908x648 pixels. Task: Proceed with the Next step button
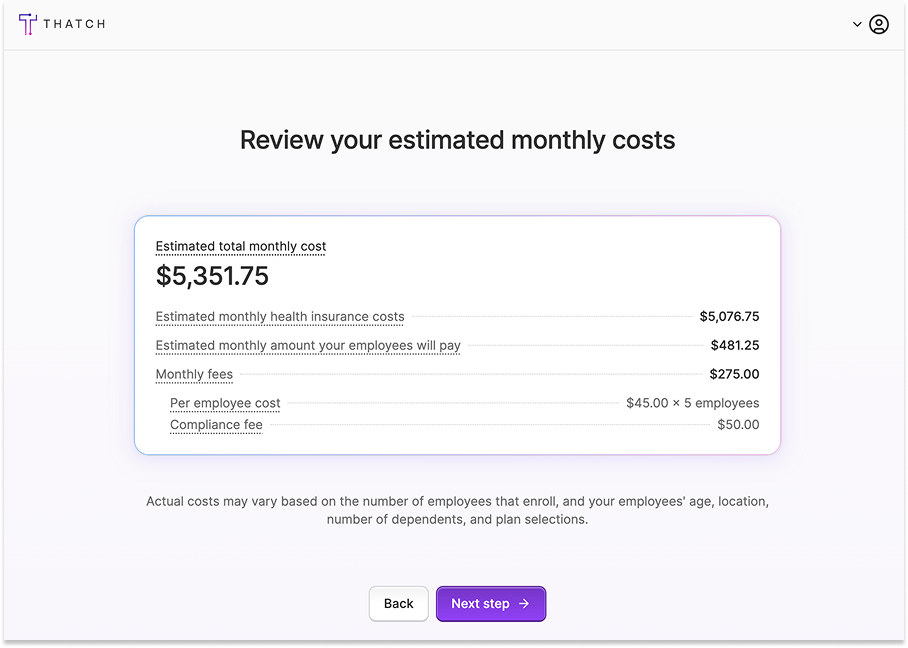[x=490, y=603]
